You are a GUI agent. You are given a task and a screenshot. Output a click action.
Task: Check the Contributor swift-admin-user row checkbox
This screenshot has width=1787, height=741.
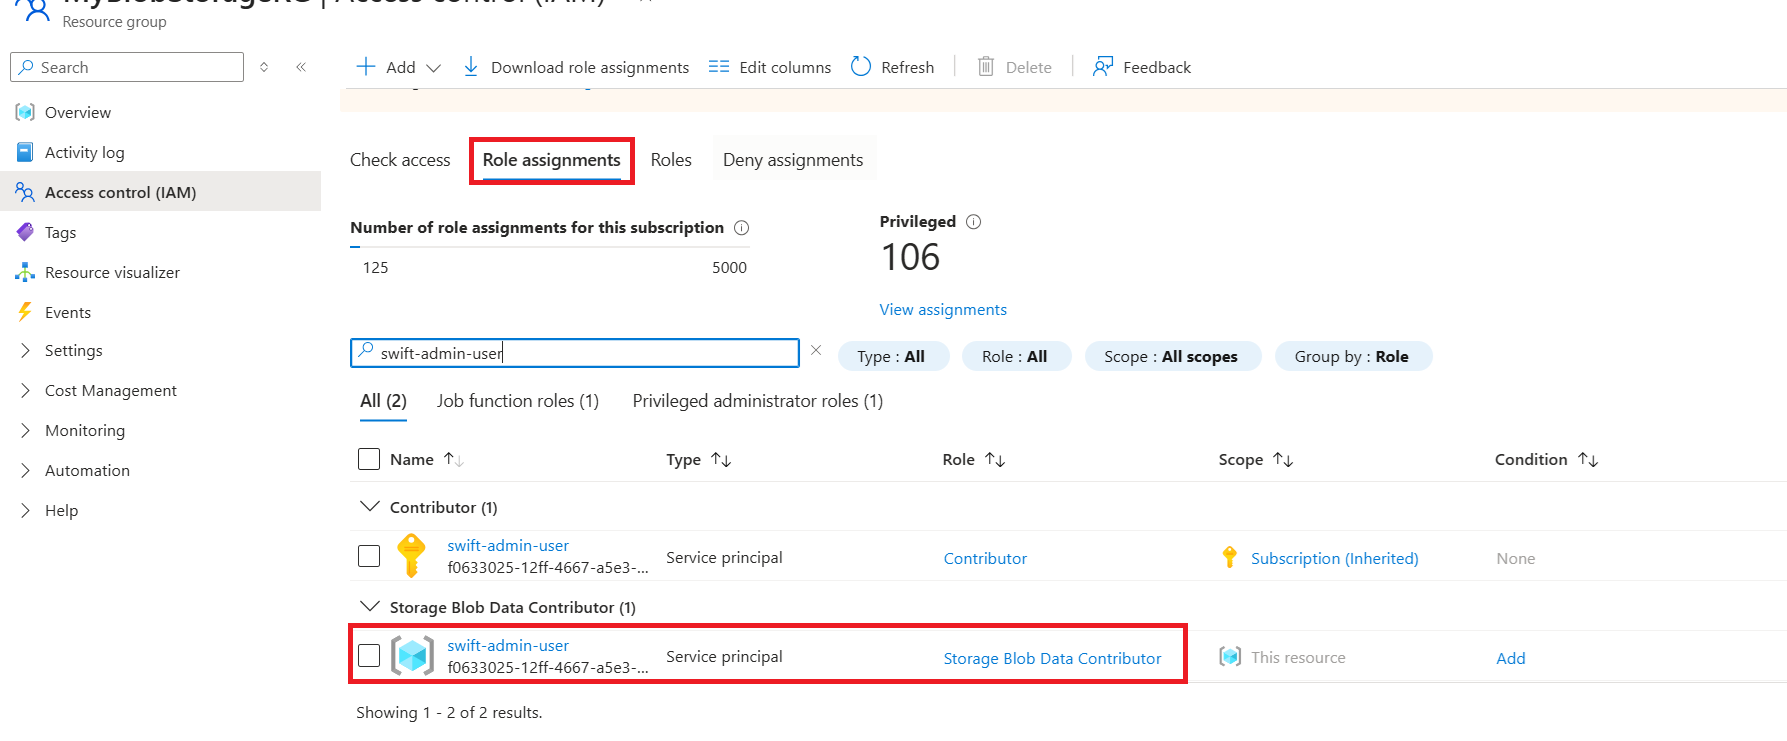369,556
